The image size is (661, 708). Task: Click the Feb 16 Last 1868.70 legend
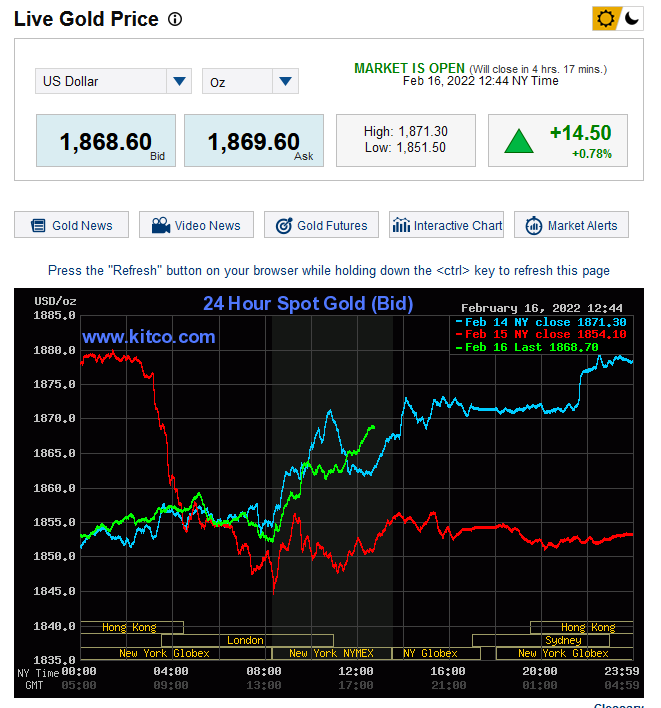[x=527, y=347]
